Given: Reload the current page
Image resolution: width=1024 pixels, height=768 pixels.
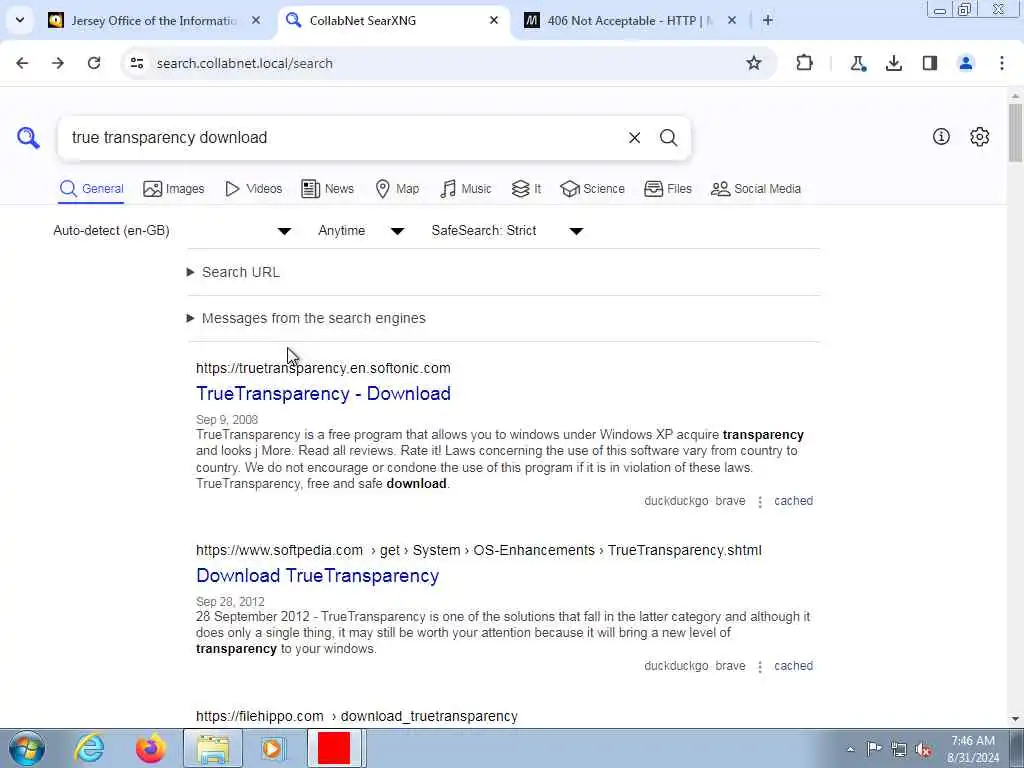Looking at the screenshot, I should coord(94,63).
